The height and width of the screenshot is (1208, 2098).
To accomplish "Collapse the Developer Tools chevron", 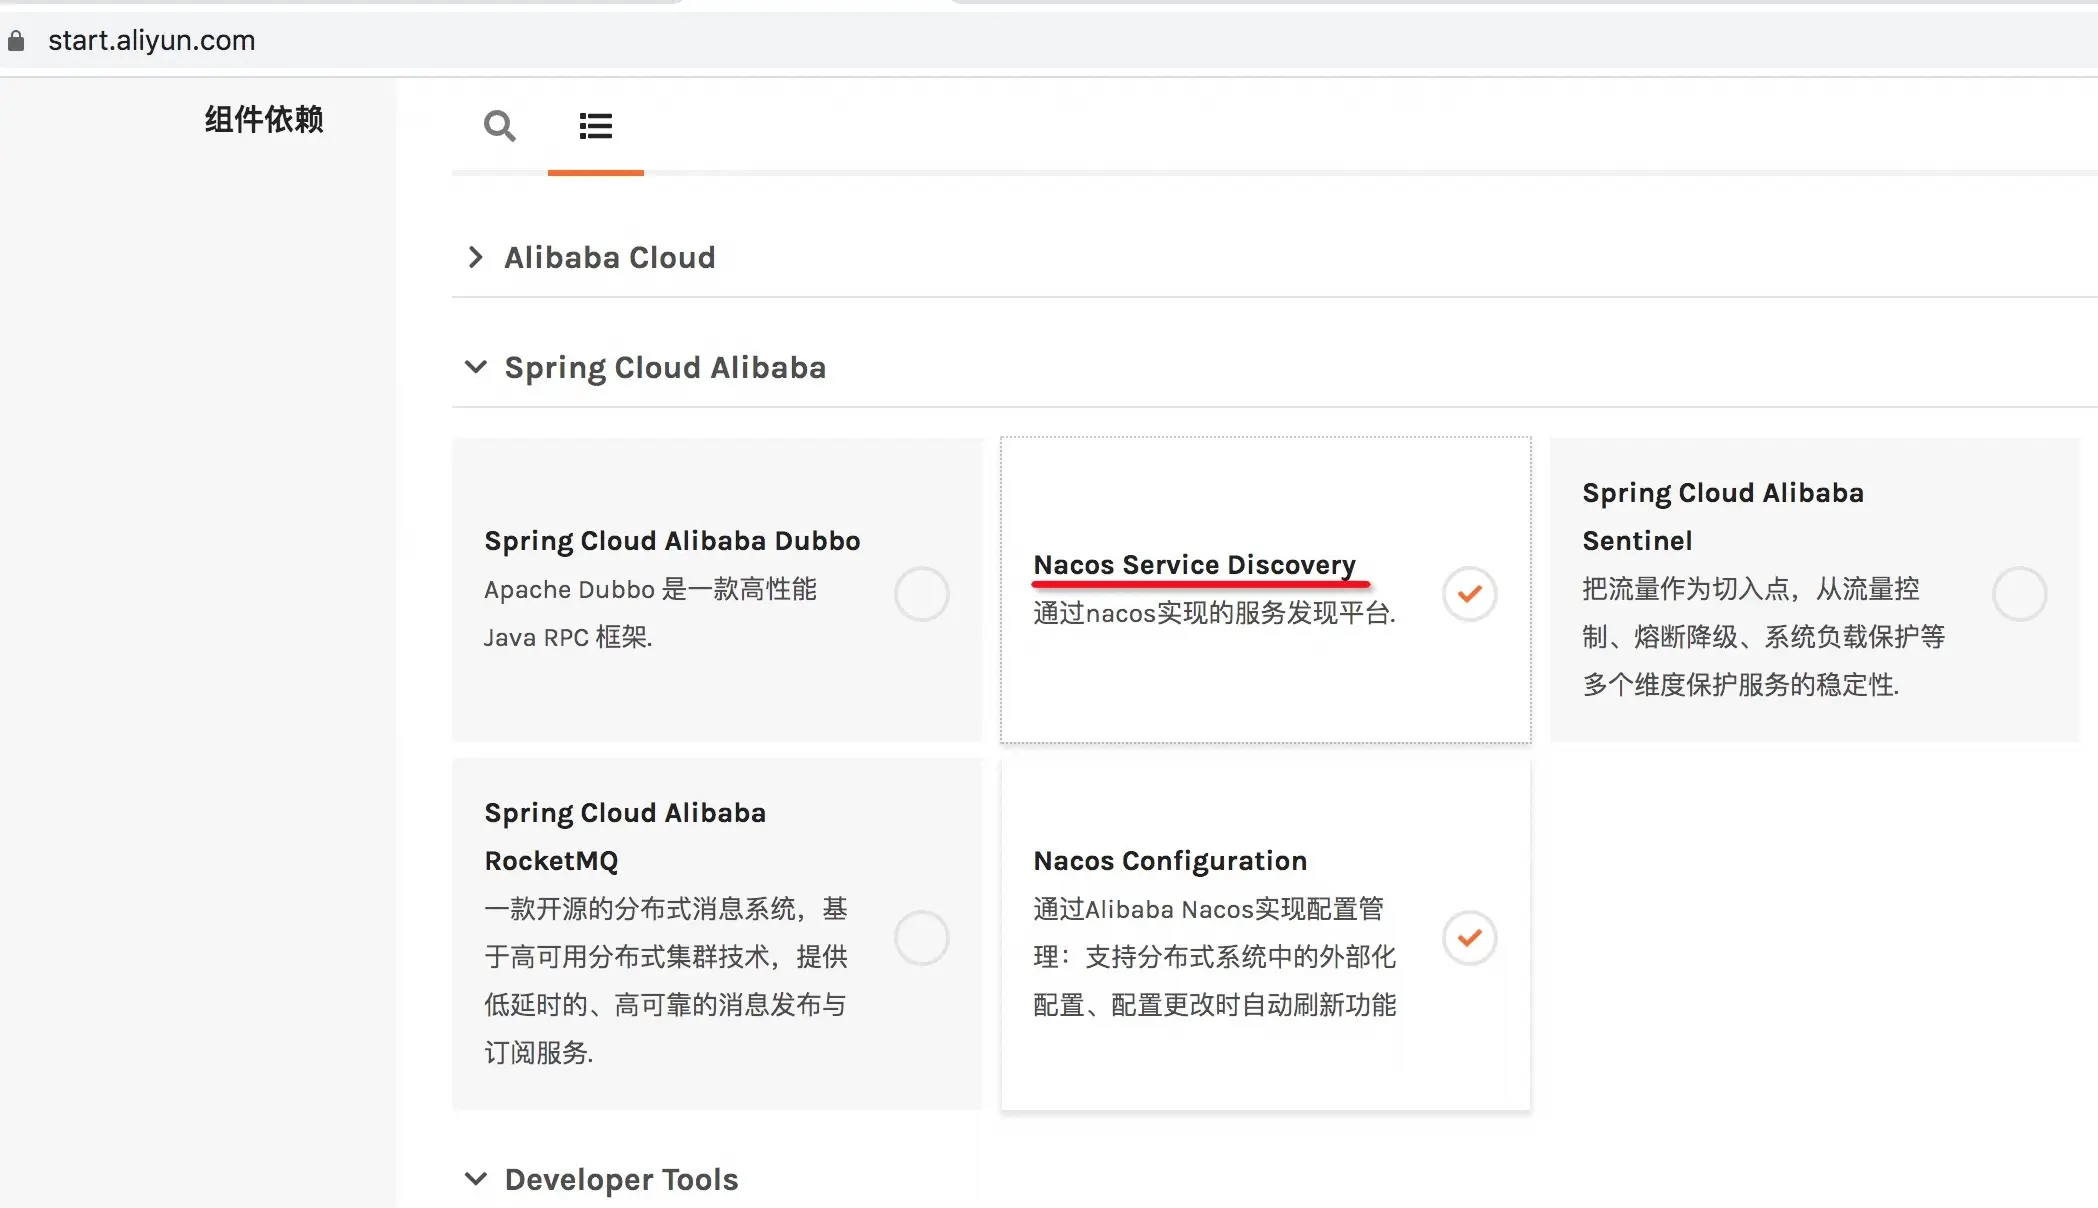I will (x=476, y=1179).
